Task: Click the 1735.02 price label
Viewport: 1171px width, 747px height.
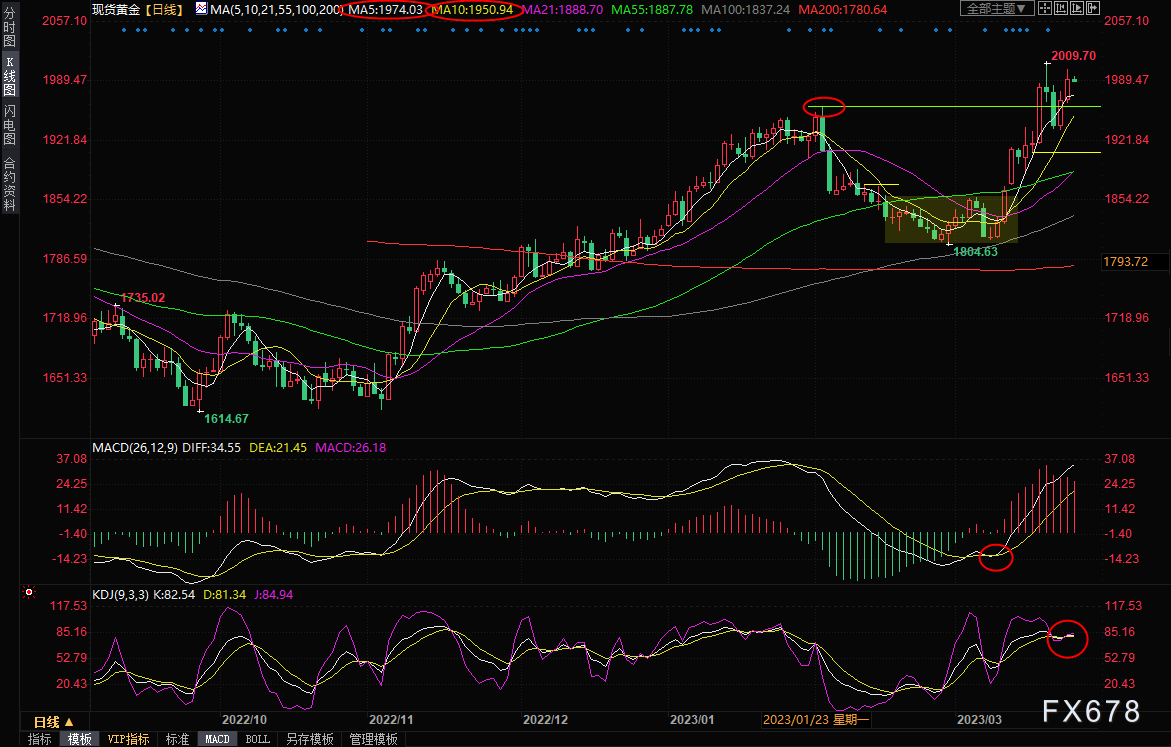Action: [143, 297]
